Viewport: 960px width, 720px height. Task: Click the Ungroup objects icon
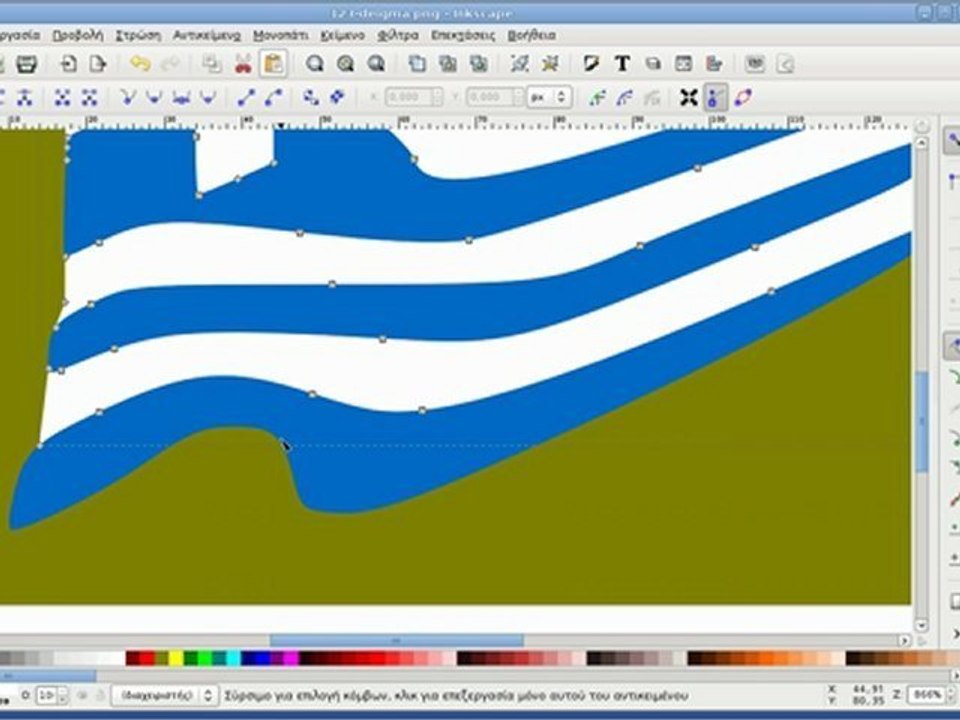[550, 64]
